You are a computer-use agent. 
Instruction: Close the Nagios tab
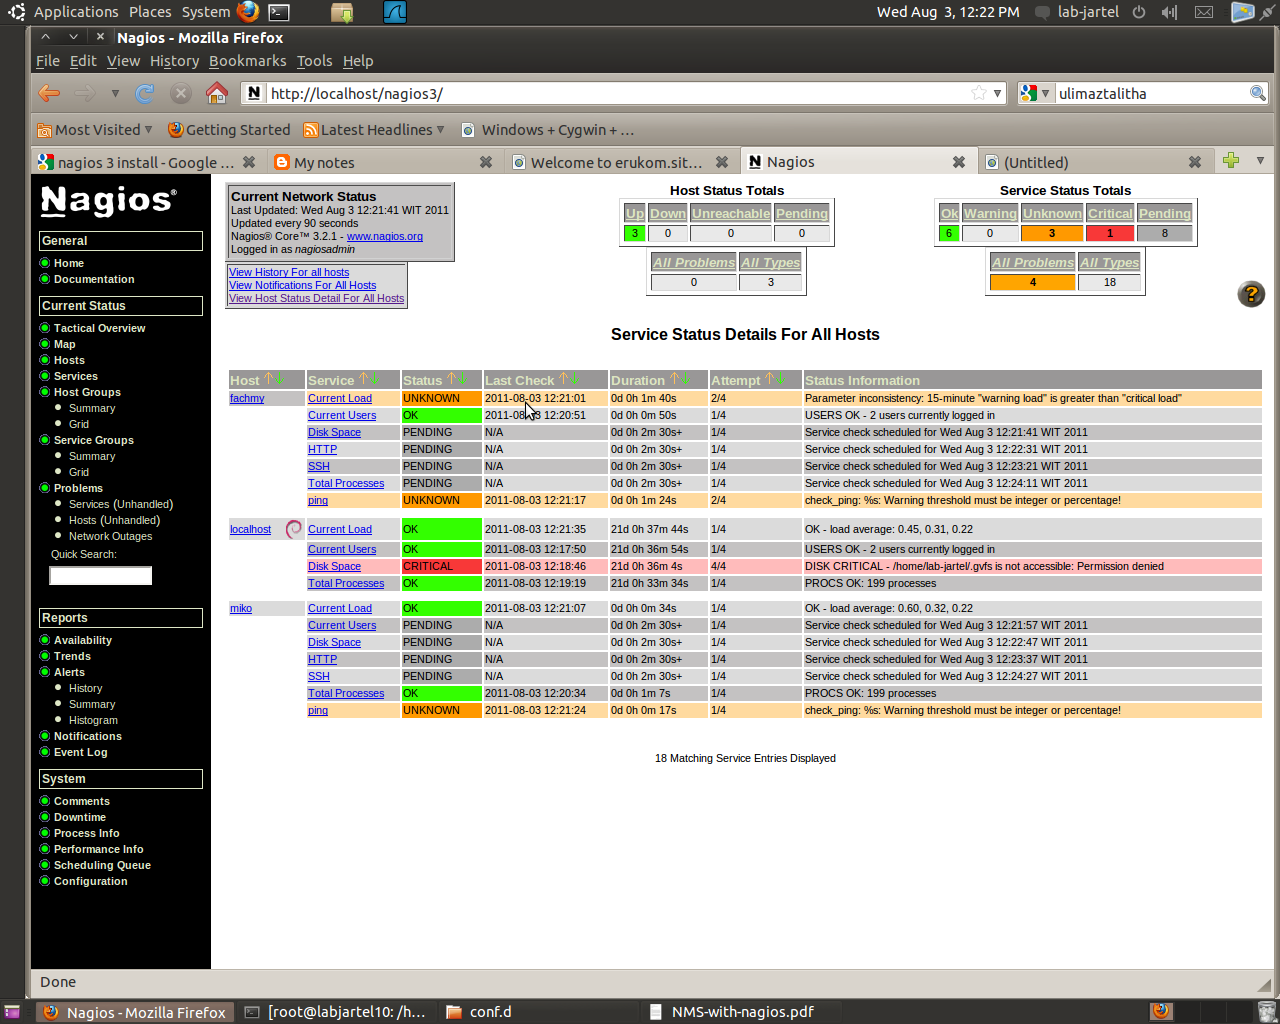(x=959, y=162)
